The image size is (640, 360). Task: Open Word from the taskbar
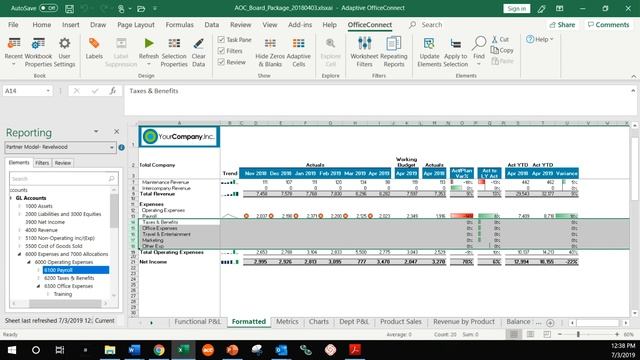click(x=134, y=350)
